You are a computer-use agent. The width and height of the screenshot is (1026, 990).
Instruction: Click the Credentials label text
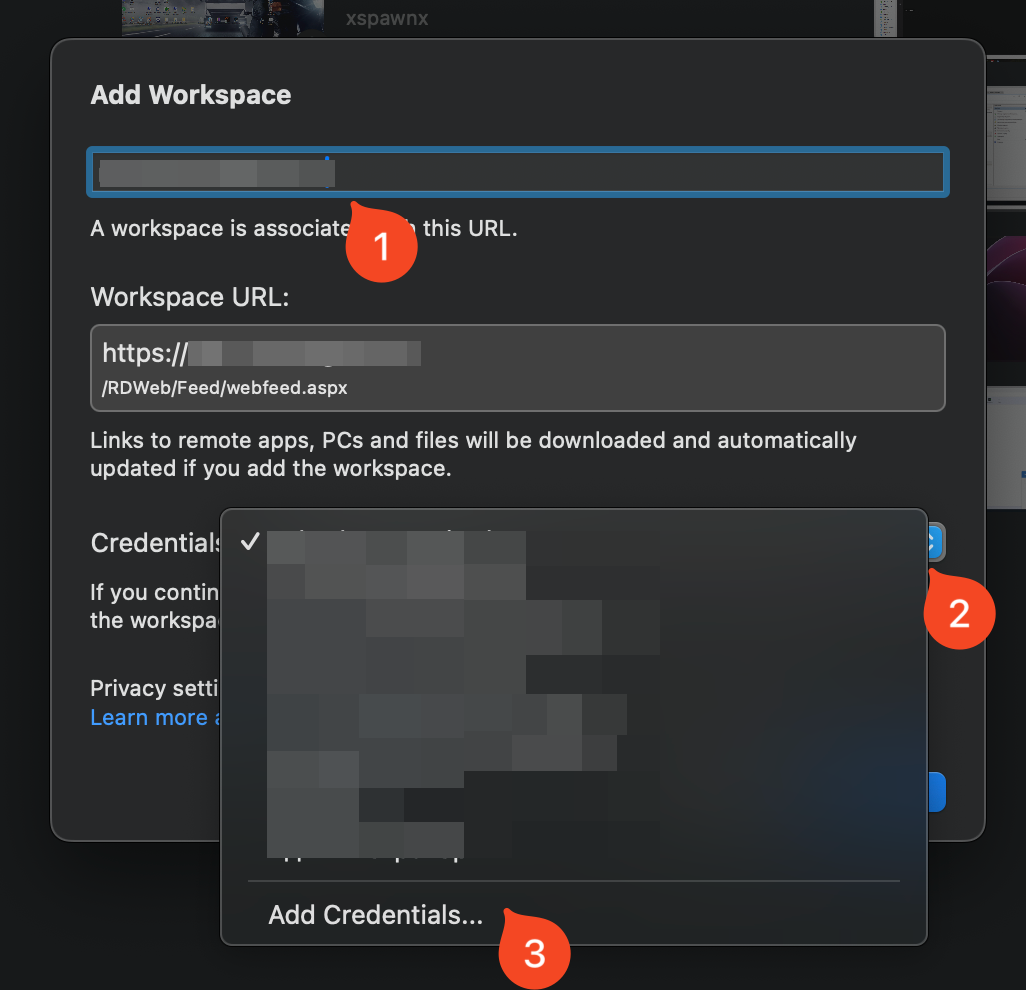click(x=155, y=543)
